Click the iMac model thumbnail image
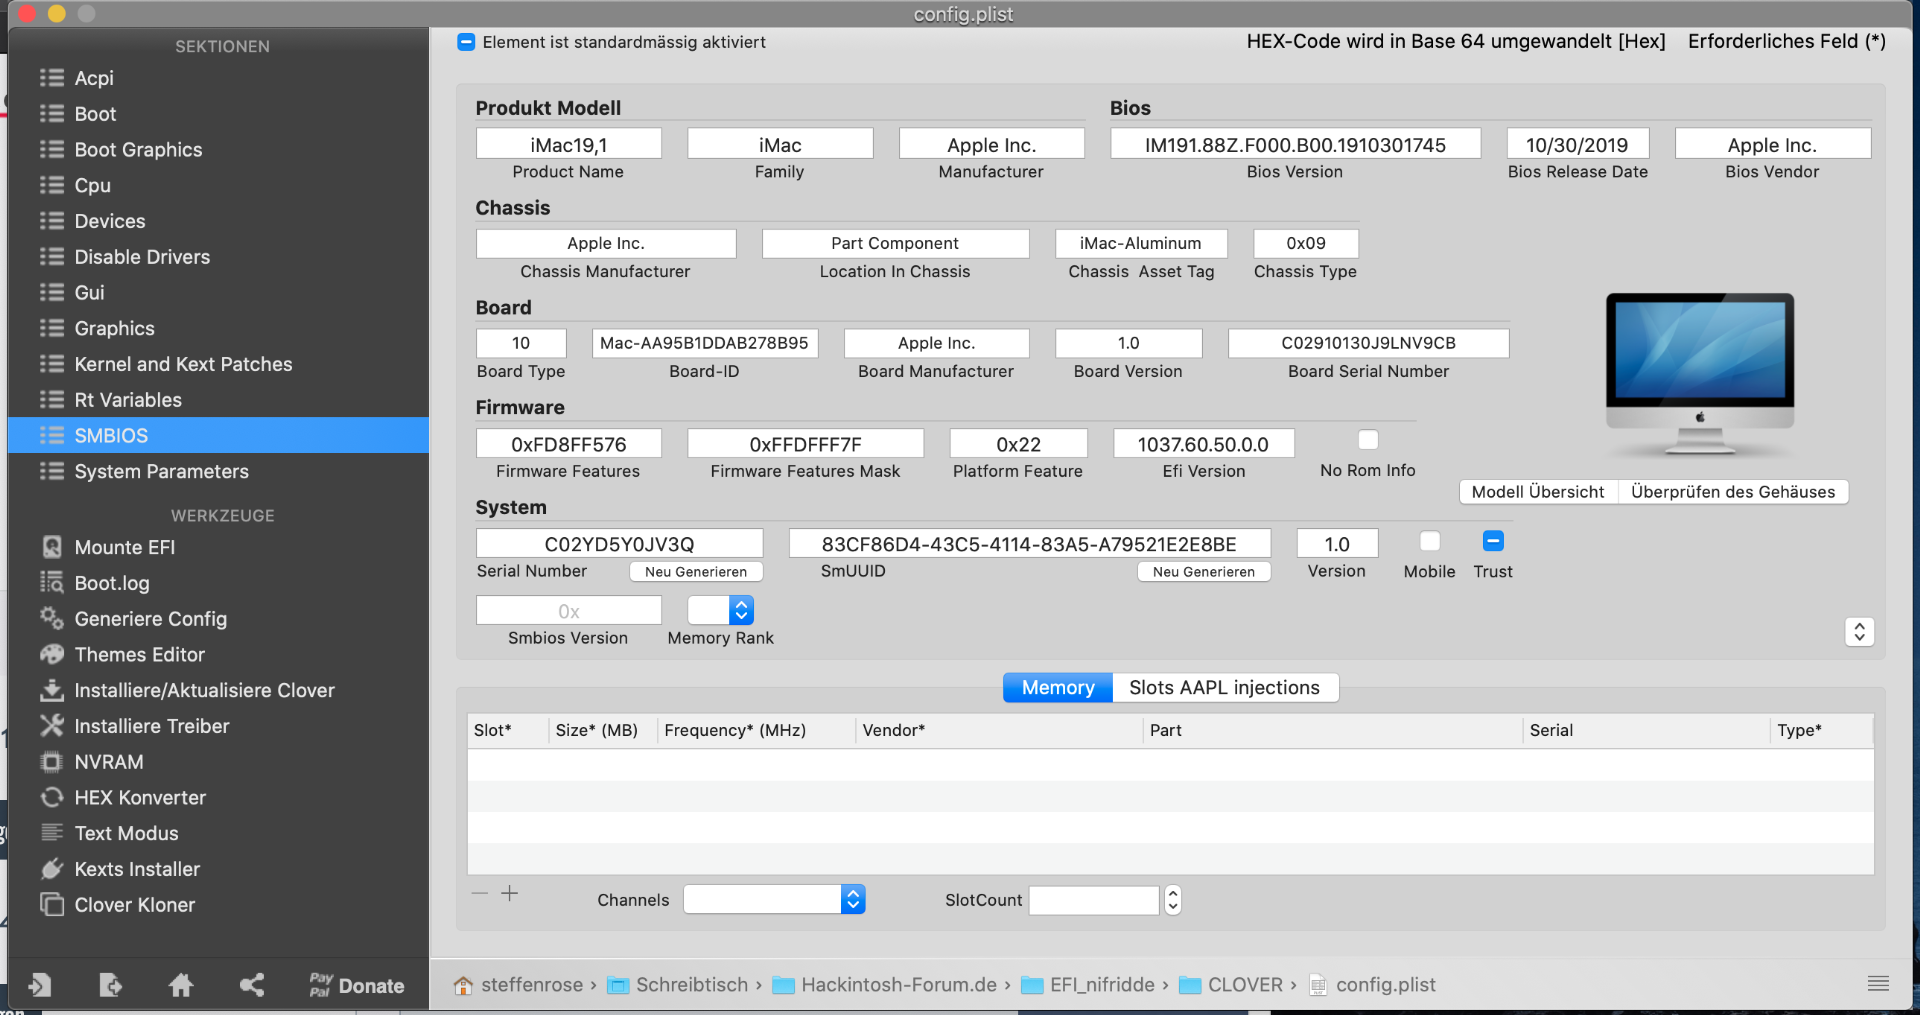The width and height of the screenshot is (1920, 1015). tap(1700, 373)
